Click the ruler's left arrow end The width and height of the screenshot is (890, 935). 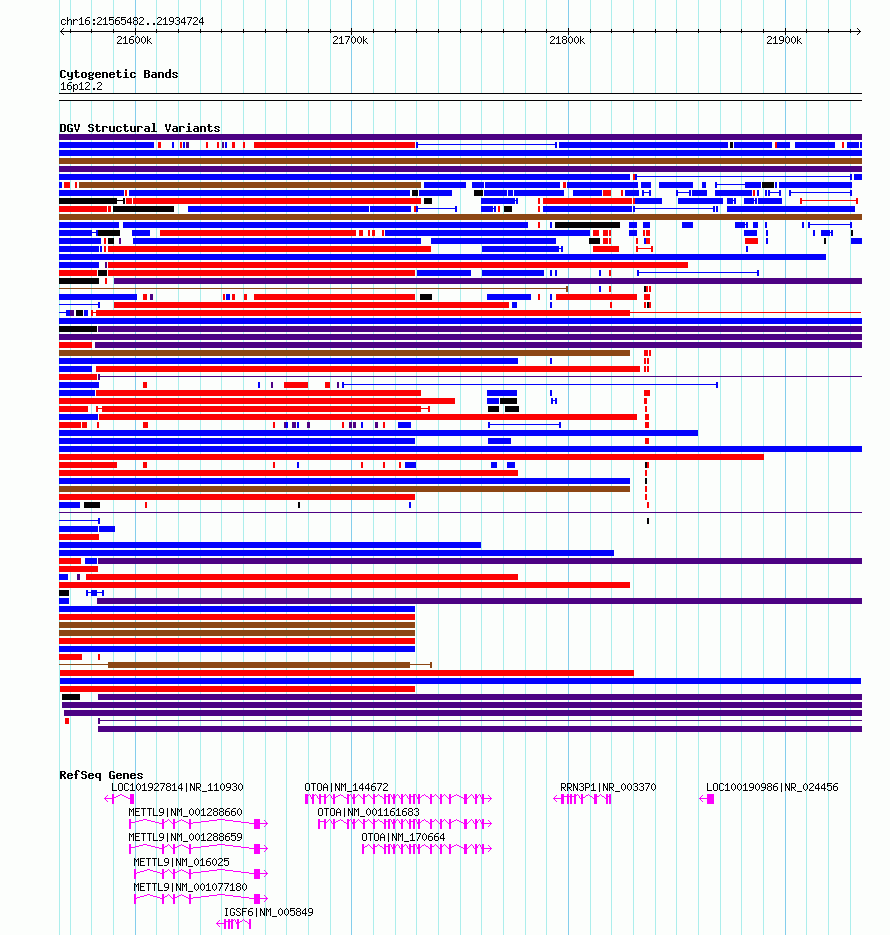point(62,31)
